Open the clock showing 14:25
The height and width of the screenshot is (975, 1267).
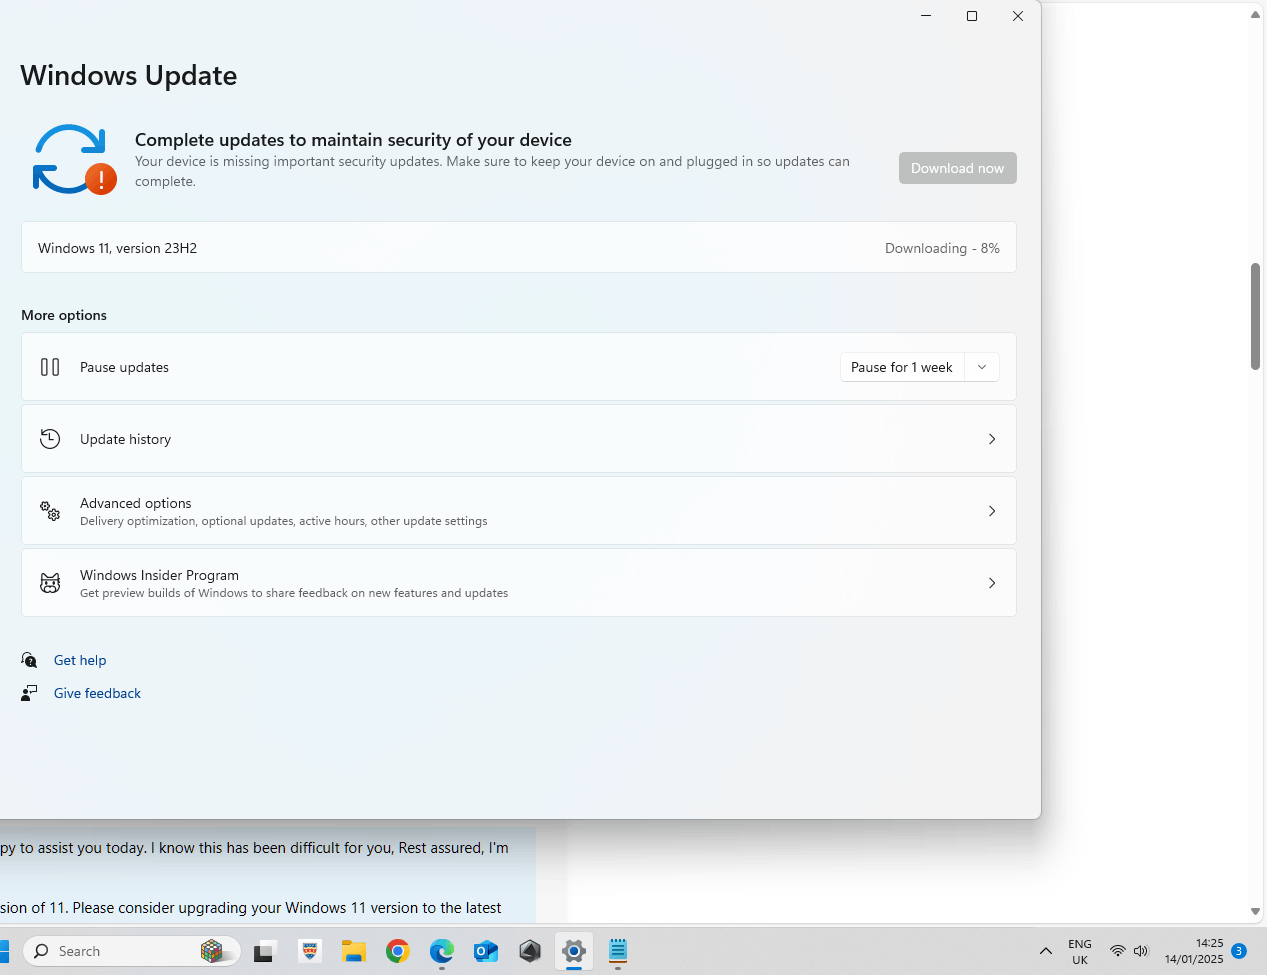(x=1194, y=951)
